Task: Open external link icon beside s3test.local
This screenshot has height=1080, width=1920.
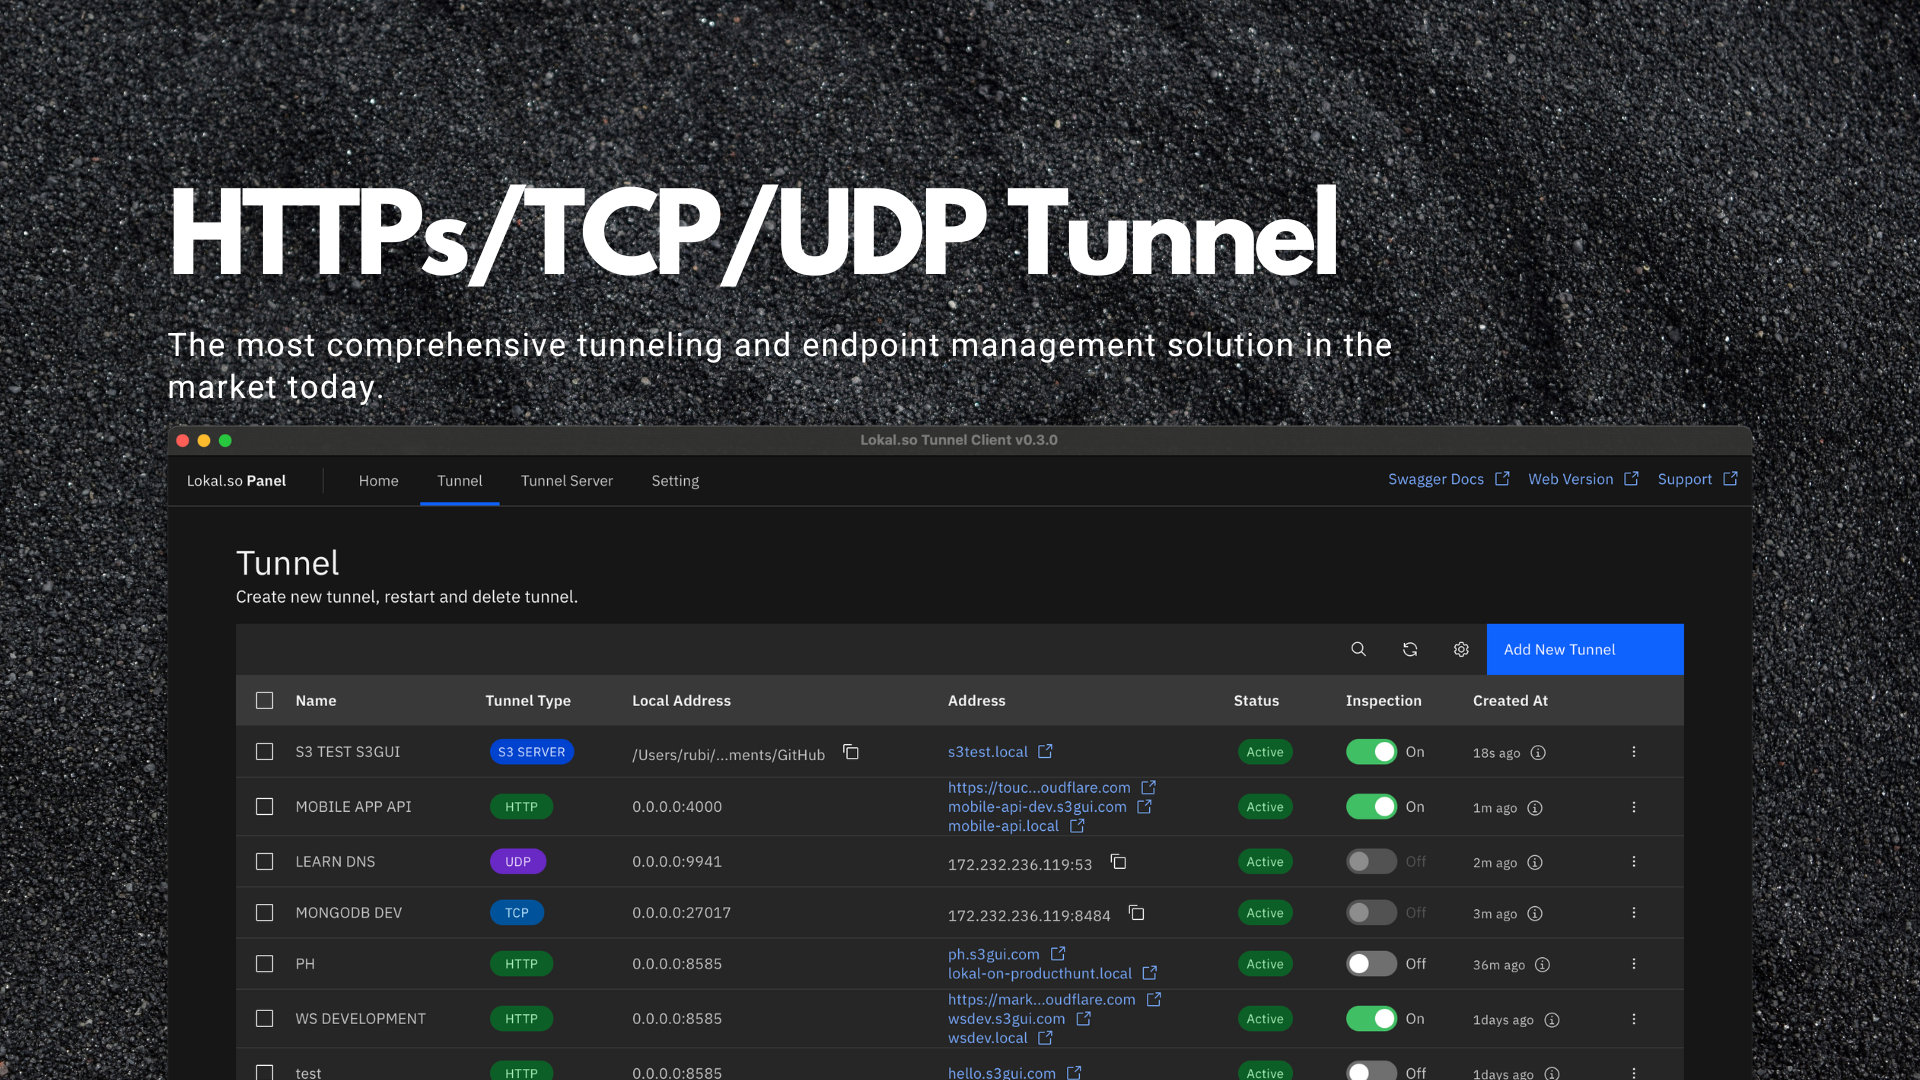Action: click(1045, 752)
